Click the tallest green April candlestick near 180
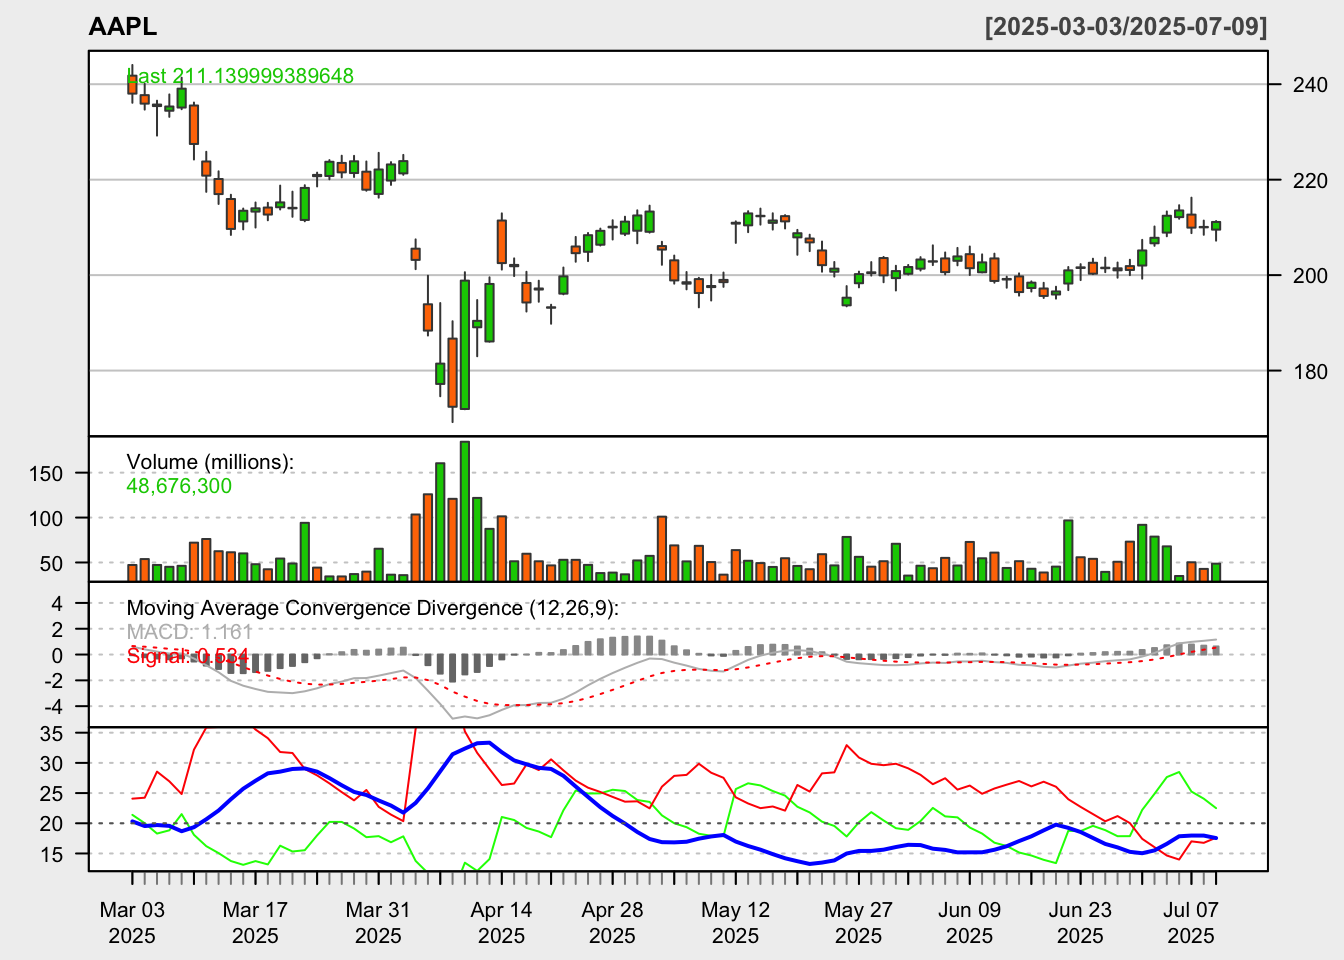This screenshot has height=960, width=1344. tap(465, 345)
